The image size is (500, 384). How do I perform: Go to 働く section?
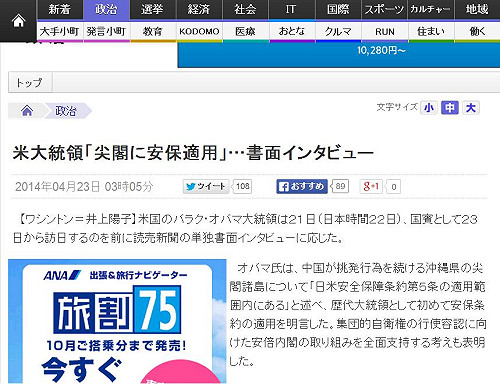pos(477,31)
